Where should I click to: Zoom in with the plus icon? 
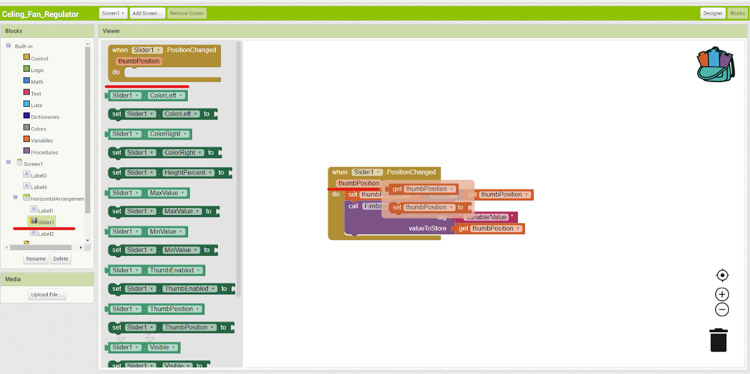coord(722,294)
